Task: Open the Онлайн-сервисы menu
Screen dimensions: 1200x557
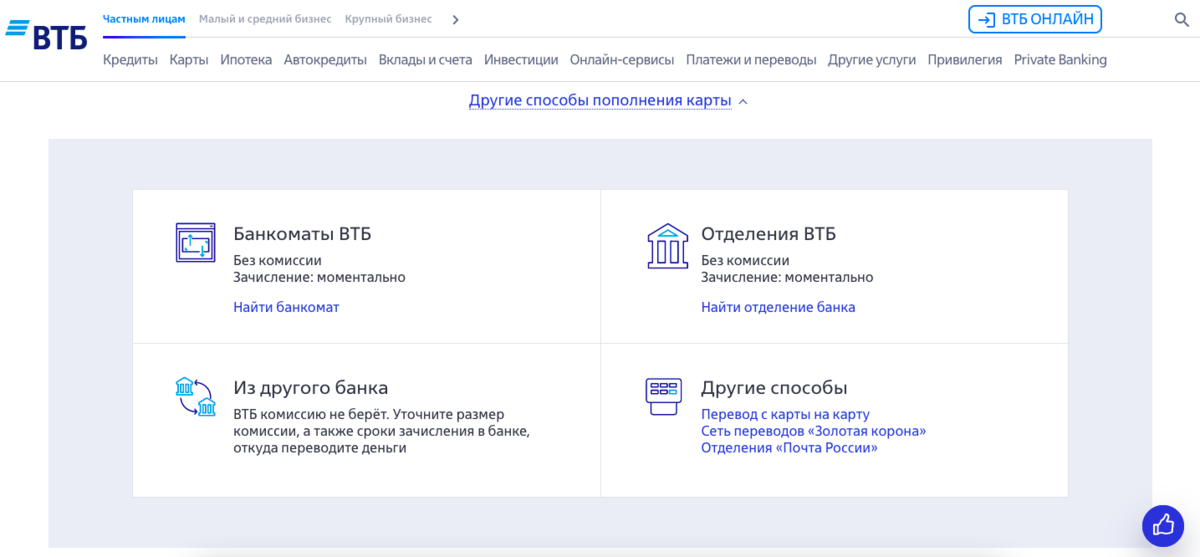Action: (x=622, y=60)
